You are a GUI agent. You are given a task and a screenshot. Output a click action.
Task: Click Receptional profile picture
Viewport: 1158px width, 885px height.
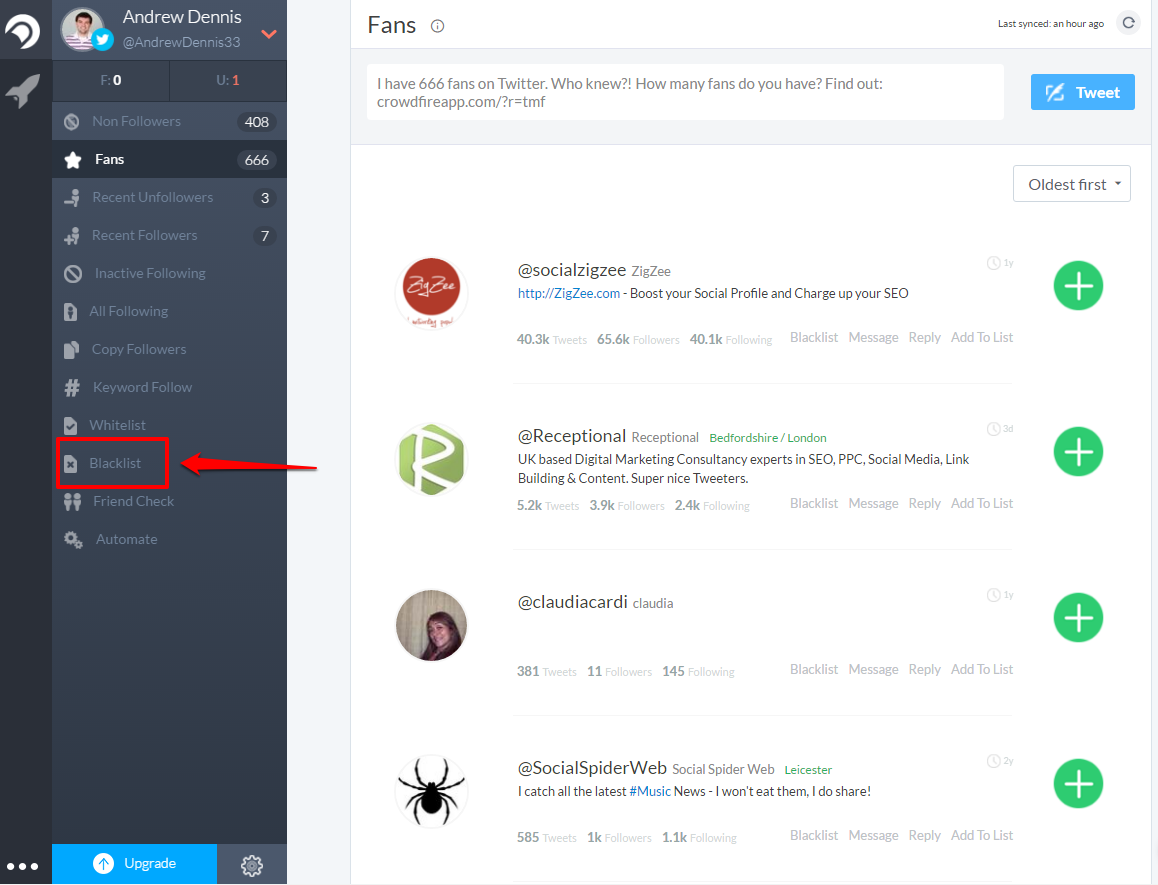[431, 459]
